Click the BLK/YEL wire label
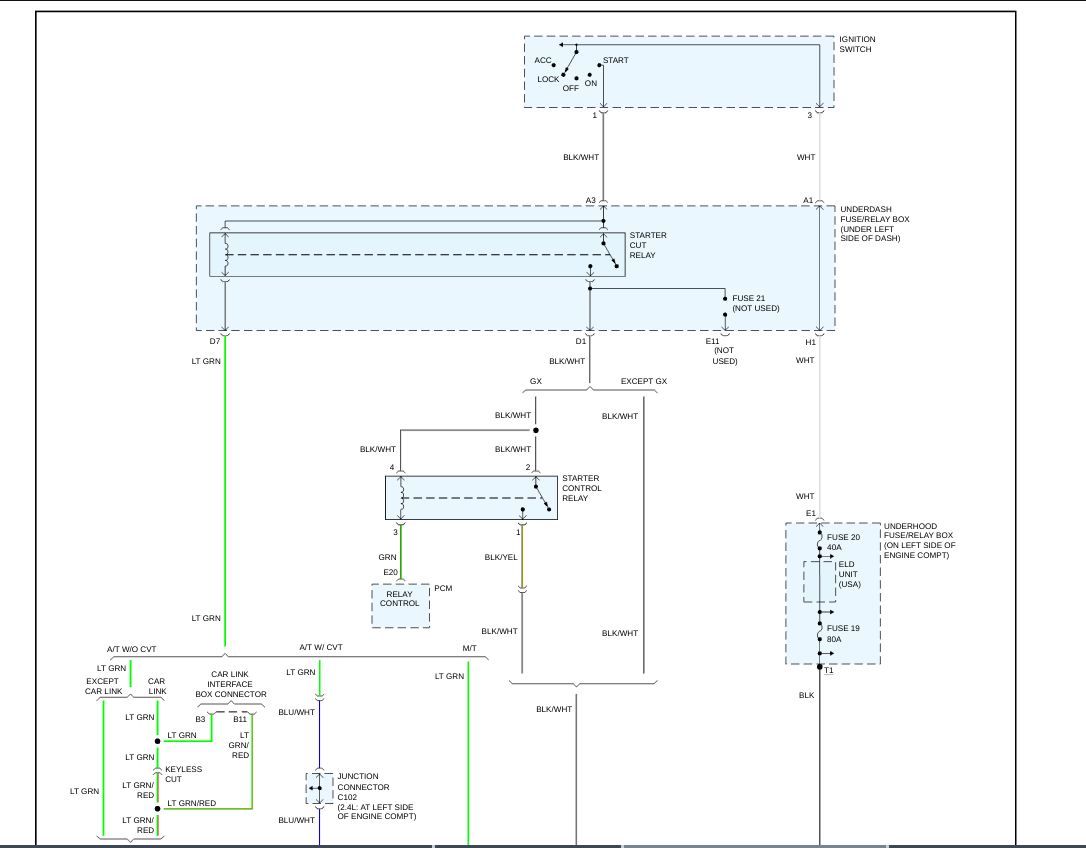This screenshot has width=1086, height=848. (x=500, y=557)
